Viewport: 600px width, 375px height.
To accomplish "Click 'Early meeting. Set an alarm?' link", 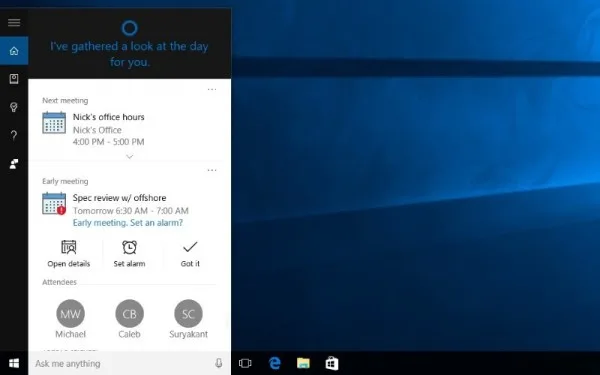I will [x=128, y=223].
